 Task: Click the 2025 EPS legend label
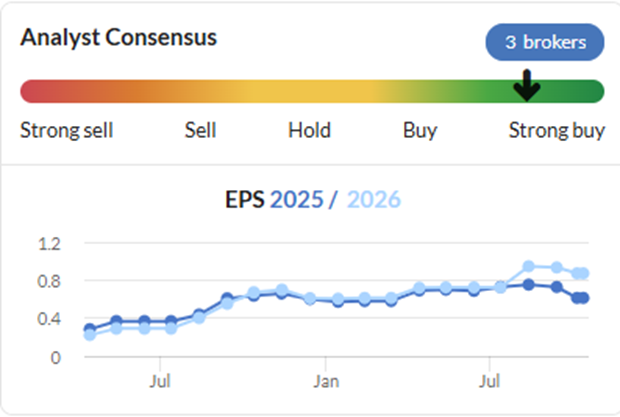pyautogui.click(x=297, y=199)
